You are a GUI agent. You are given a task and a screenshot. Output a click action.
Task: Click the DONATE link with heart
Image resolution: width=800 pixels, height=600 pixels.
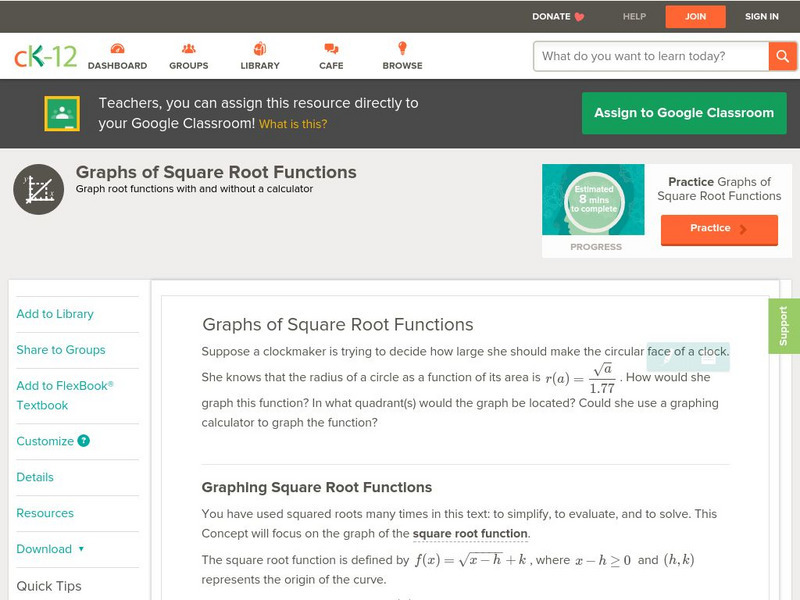pyautogui.click(x=558, y=16)
